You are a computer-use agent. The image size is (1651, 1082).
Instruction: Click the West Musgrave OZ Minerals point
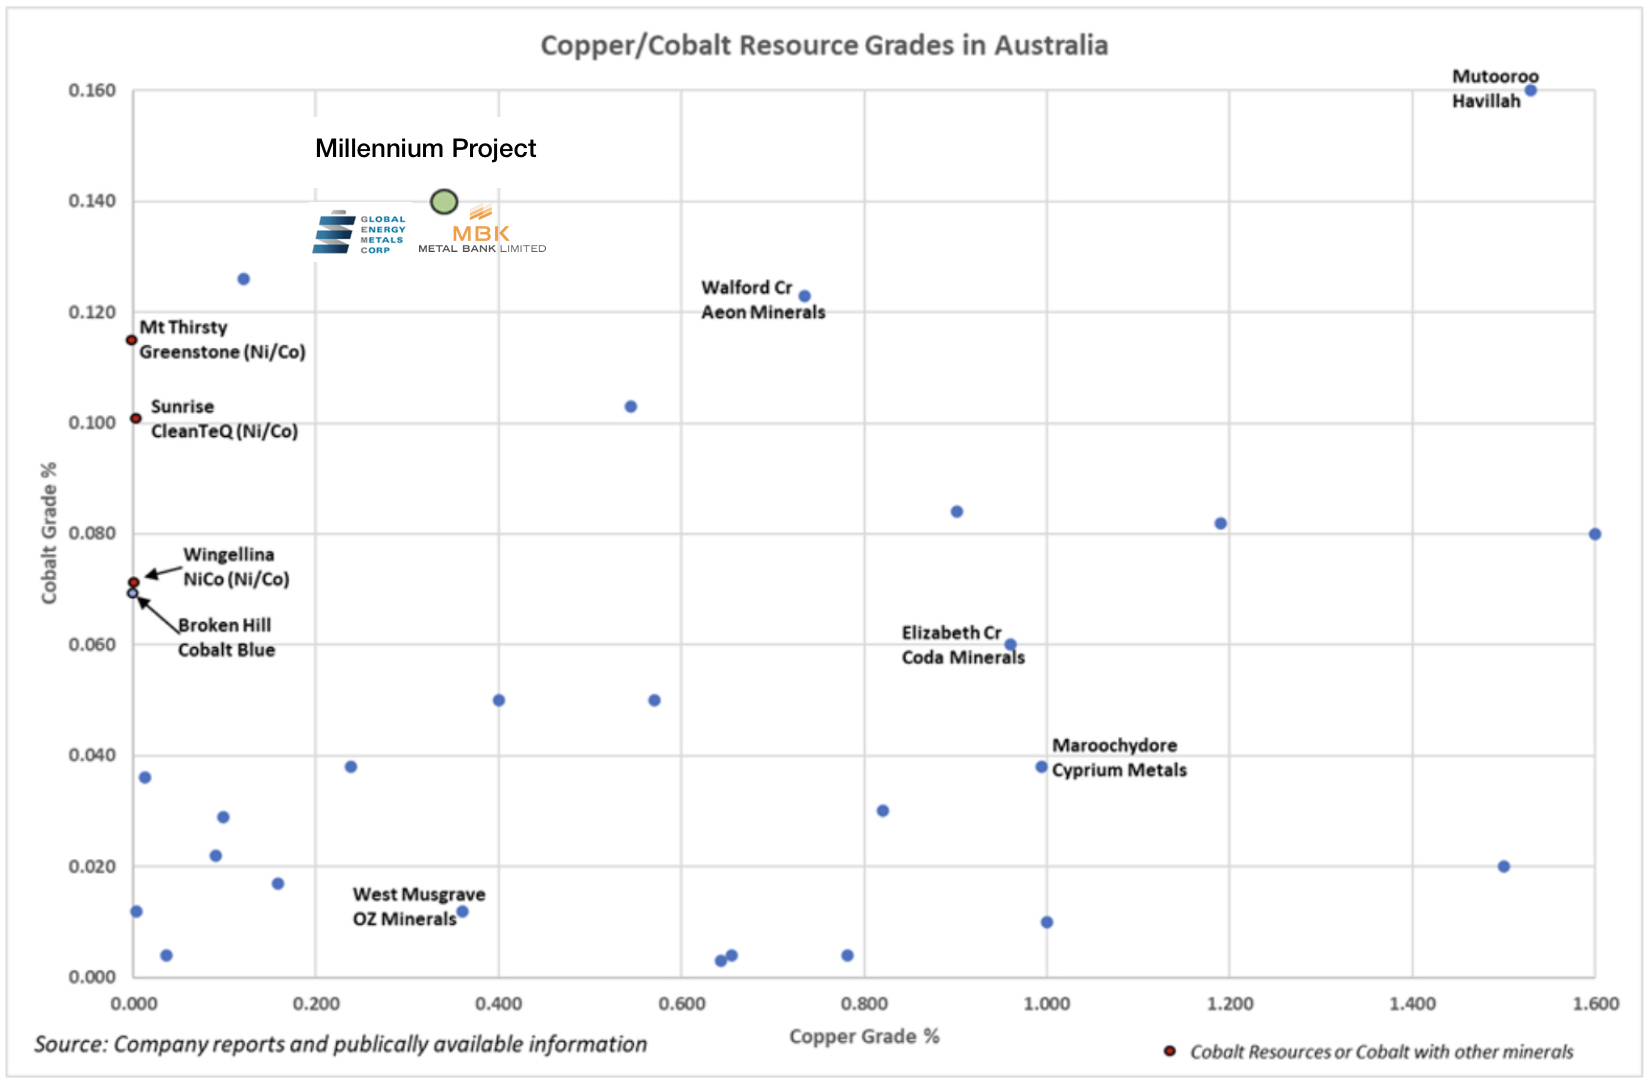click(462, 912)
